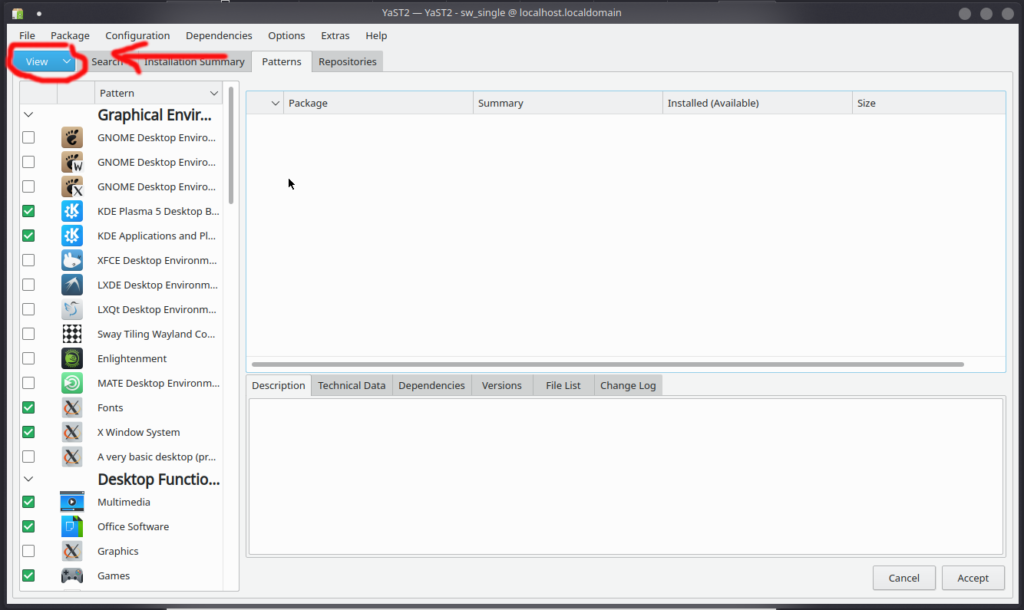Uncheck the KDE Applications and Plasma checkbox
1024x610 pixels.
click(x=28, y=236)
